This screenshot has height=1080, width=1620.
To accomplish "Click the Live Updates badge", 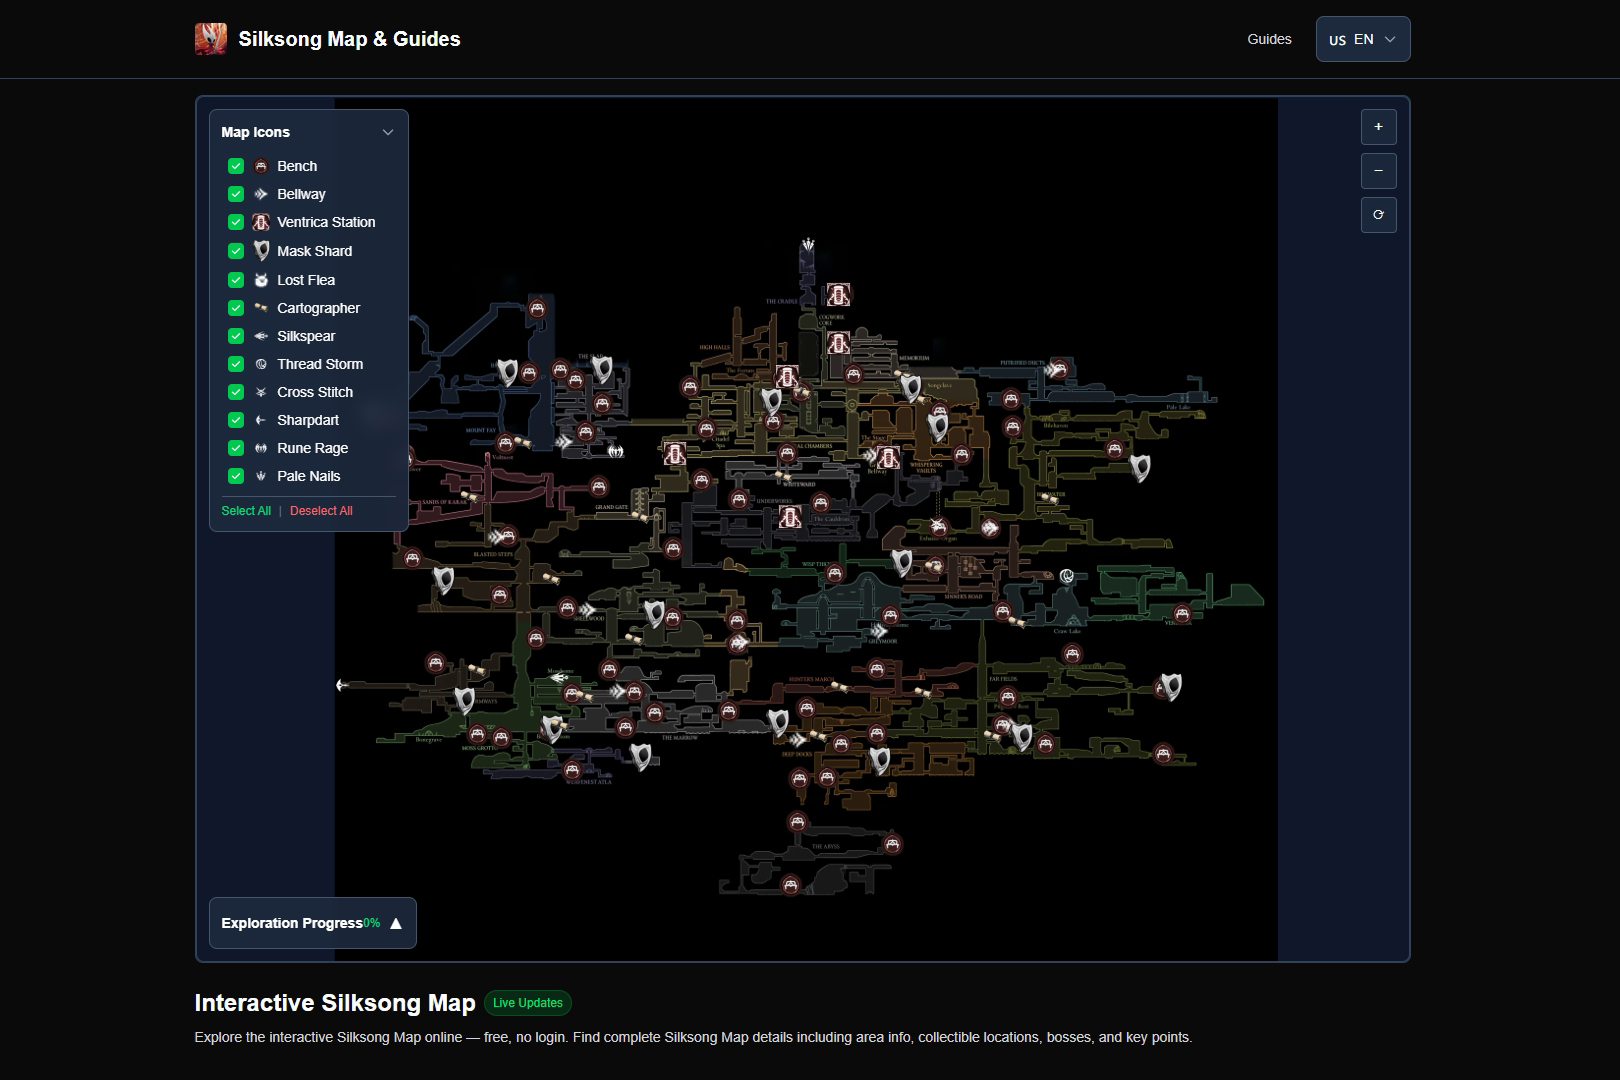I will 528,1003.
